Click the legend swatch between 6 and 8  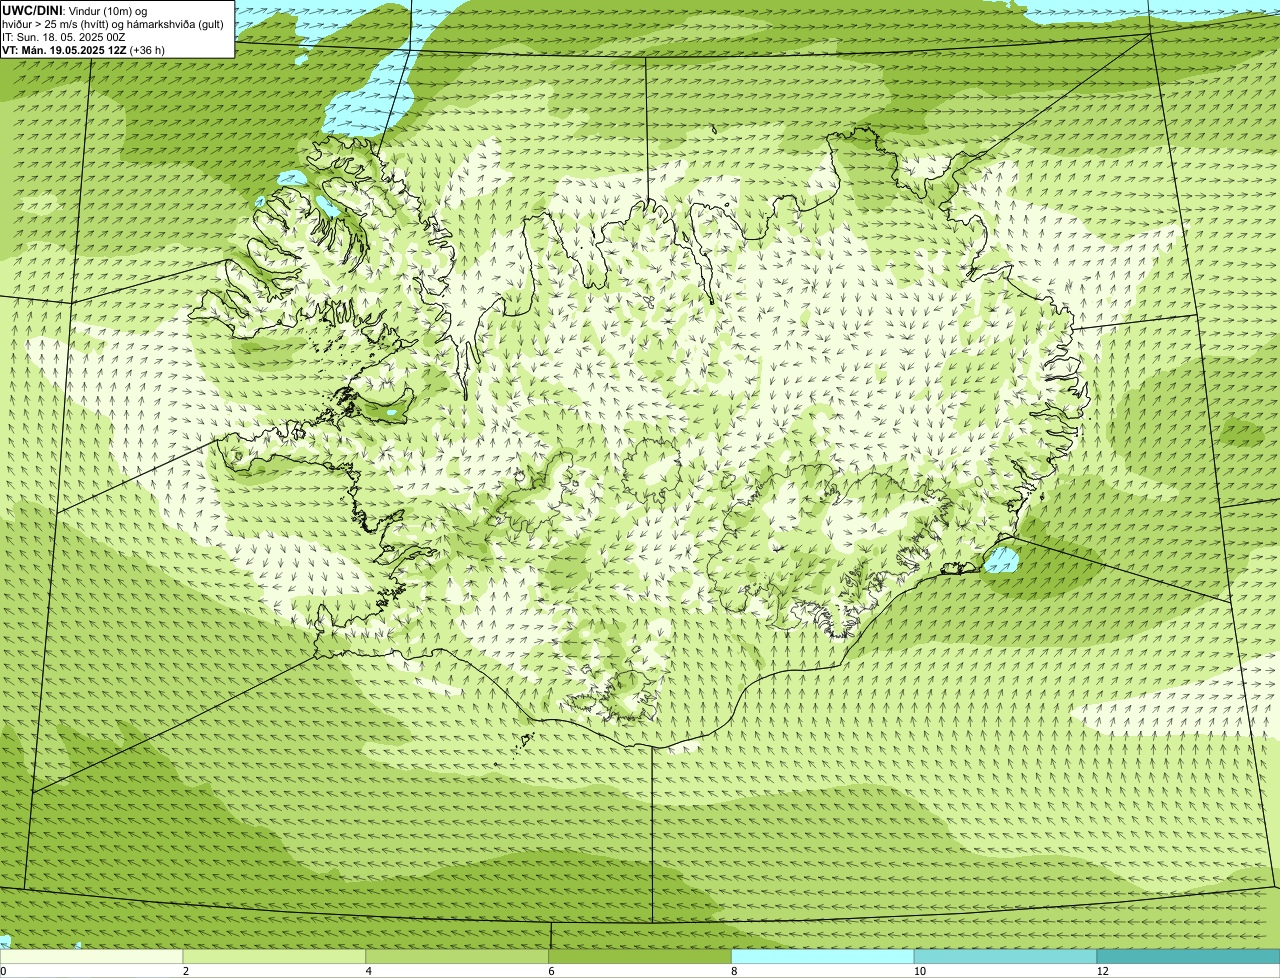coord(640,957)
